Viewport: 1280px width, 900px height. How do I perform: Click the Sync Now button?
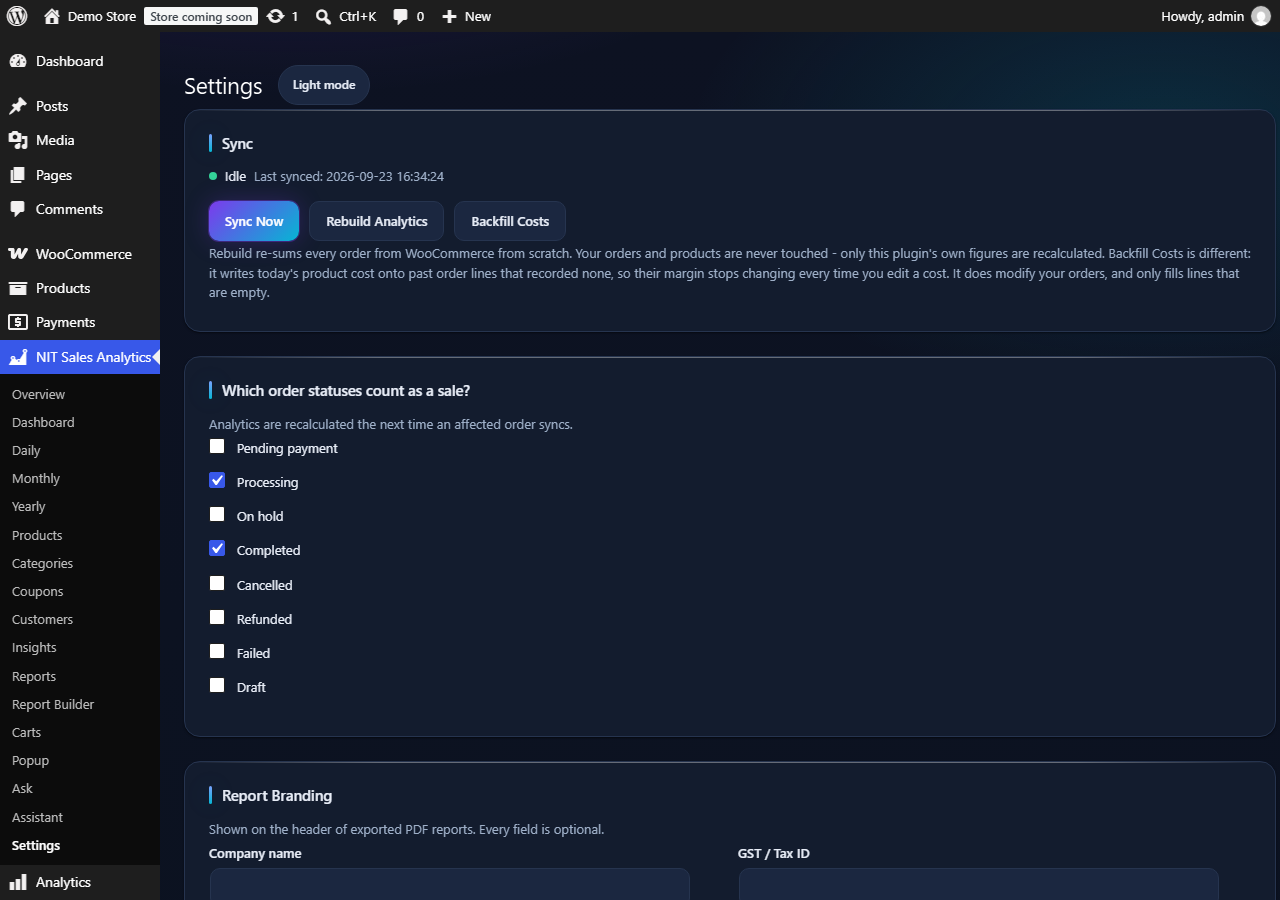[254, 221]
